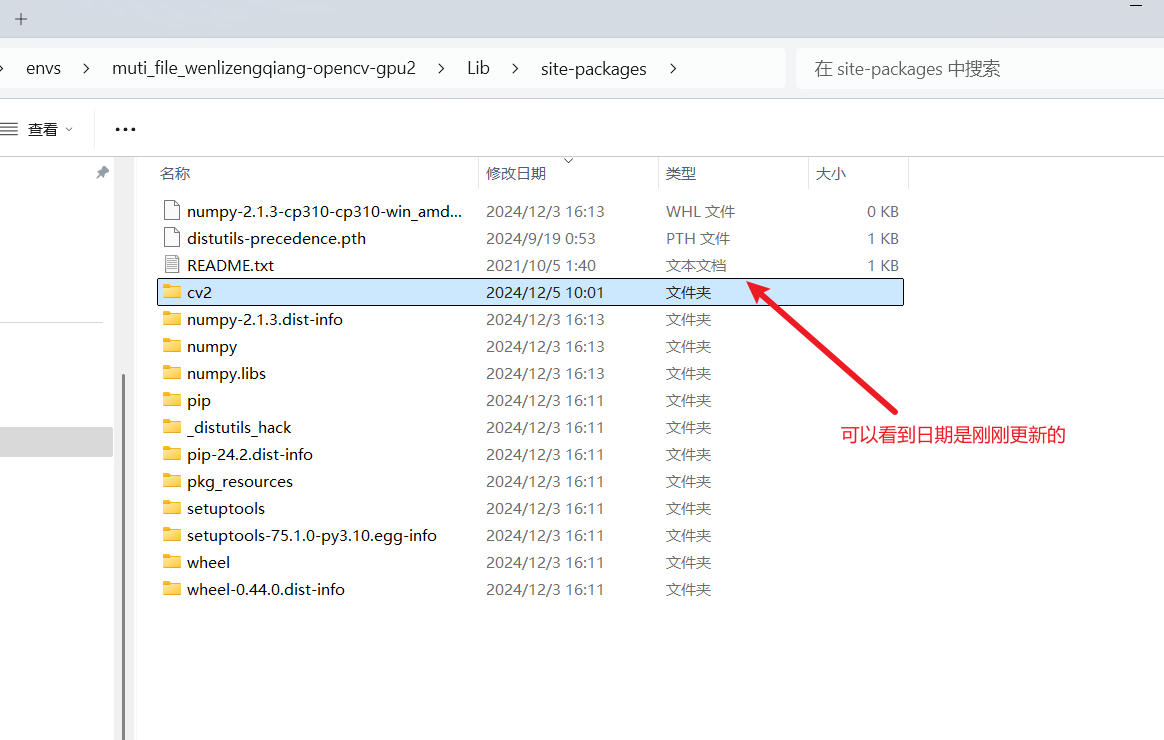
Task: Click the wheel folder icon
Action: click(x=172, y=562)
